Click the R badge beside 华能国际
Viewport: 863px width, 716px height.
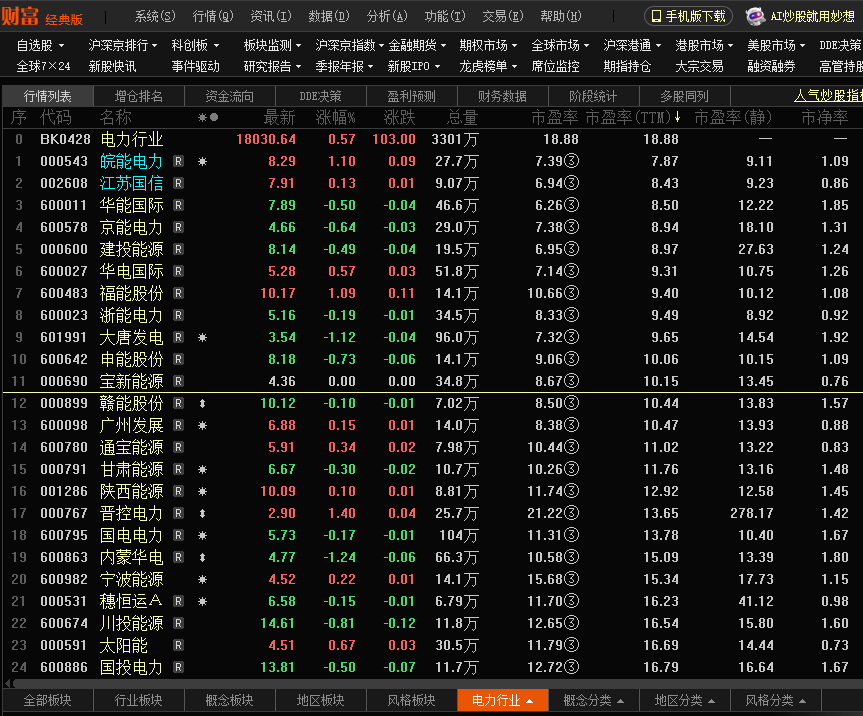(178, 205)
